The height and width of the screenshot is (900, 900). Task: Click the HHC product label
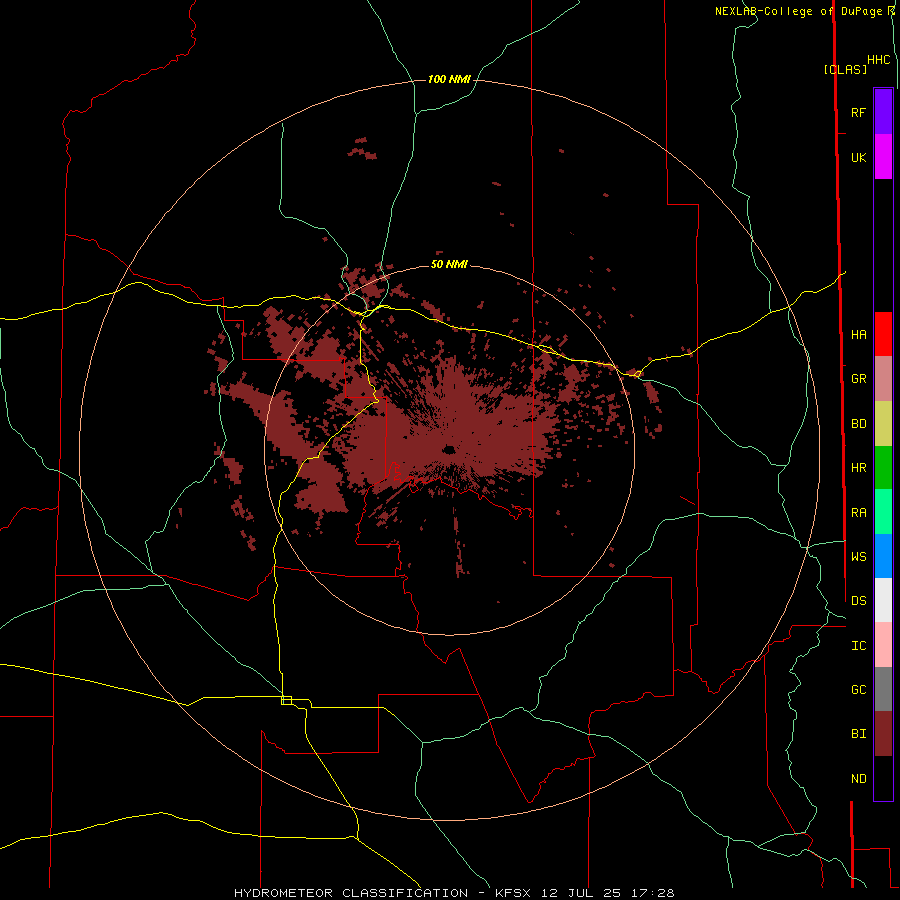[879, 60]
